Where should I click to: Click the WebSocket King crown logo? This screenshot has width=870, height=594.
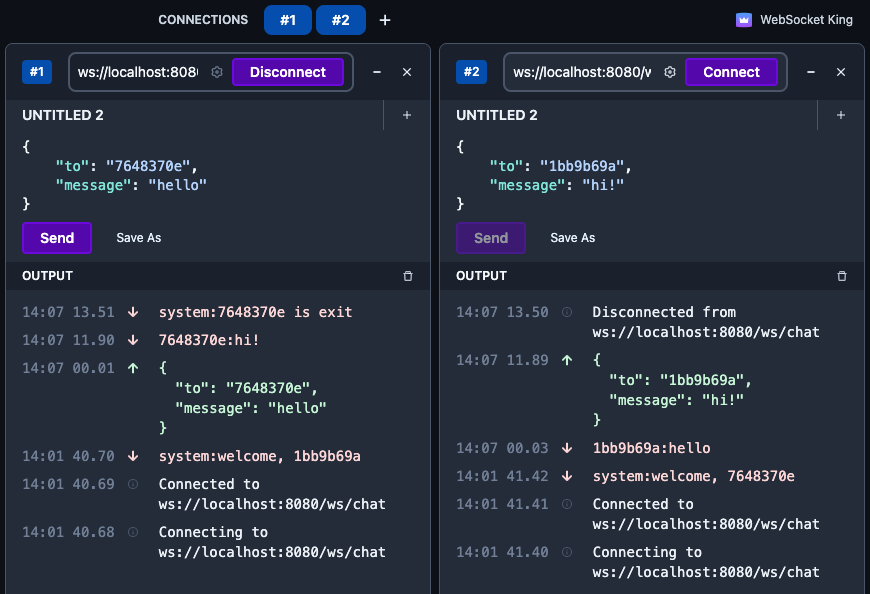[743, 20]
